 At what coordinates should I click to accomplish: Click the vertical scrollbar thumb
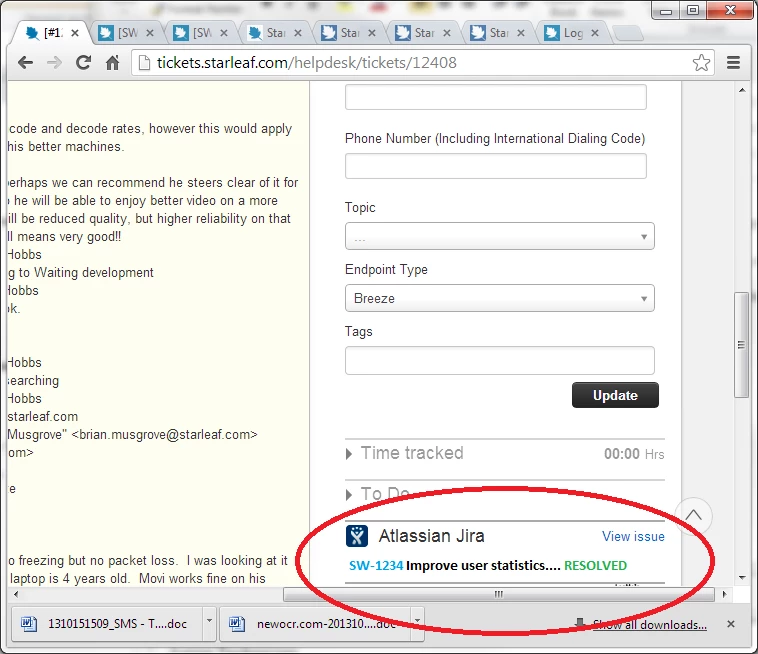click(741, 345)
